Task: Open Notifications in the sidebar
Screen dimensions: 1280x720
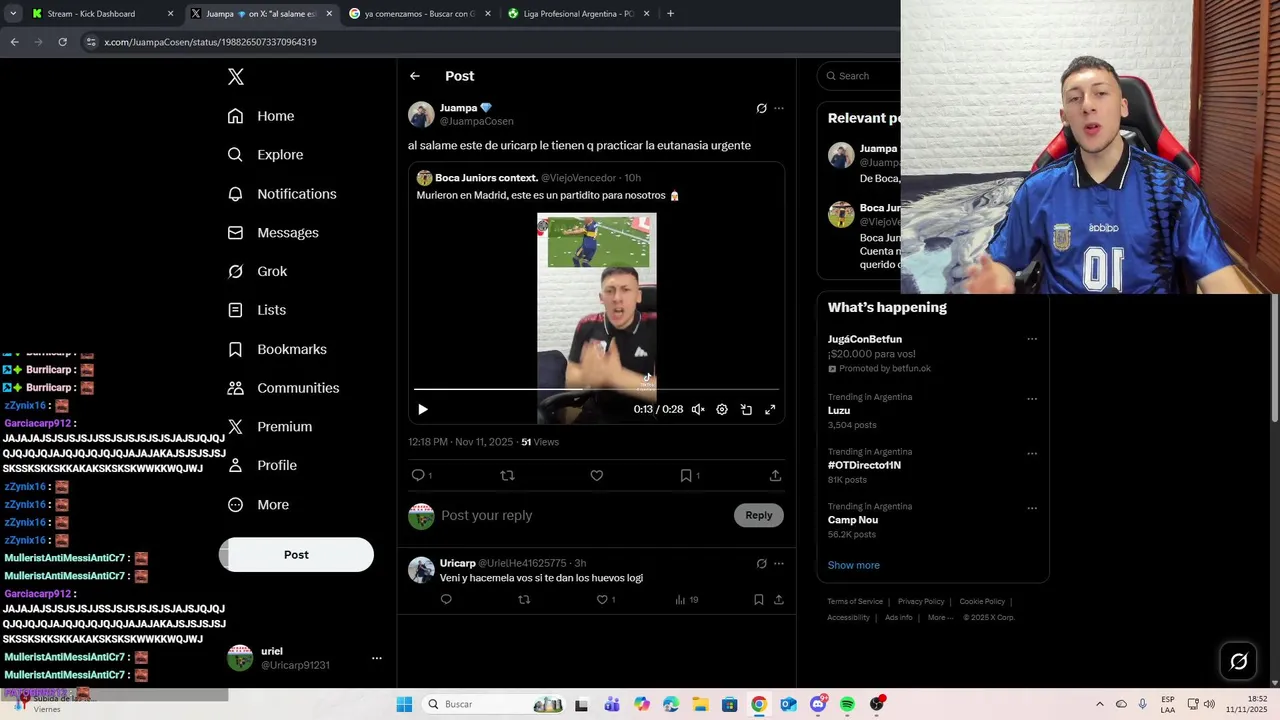Action: coord(282,194)
